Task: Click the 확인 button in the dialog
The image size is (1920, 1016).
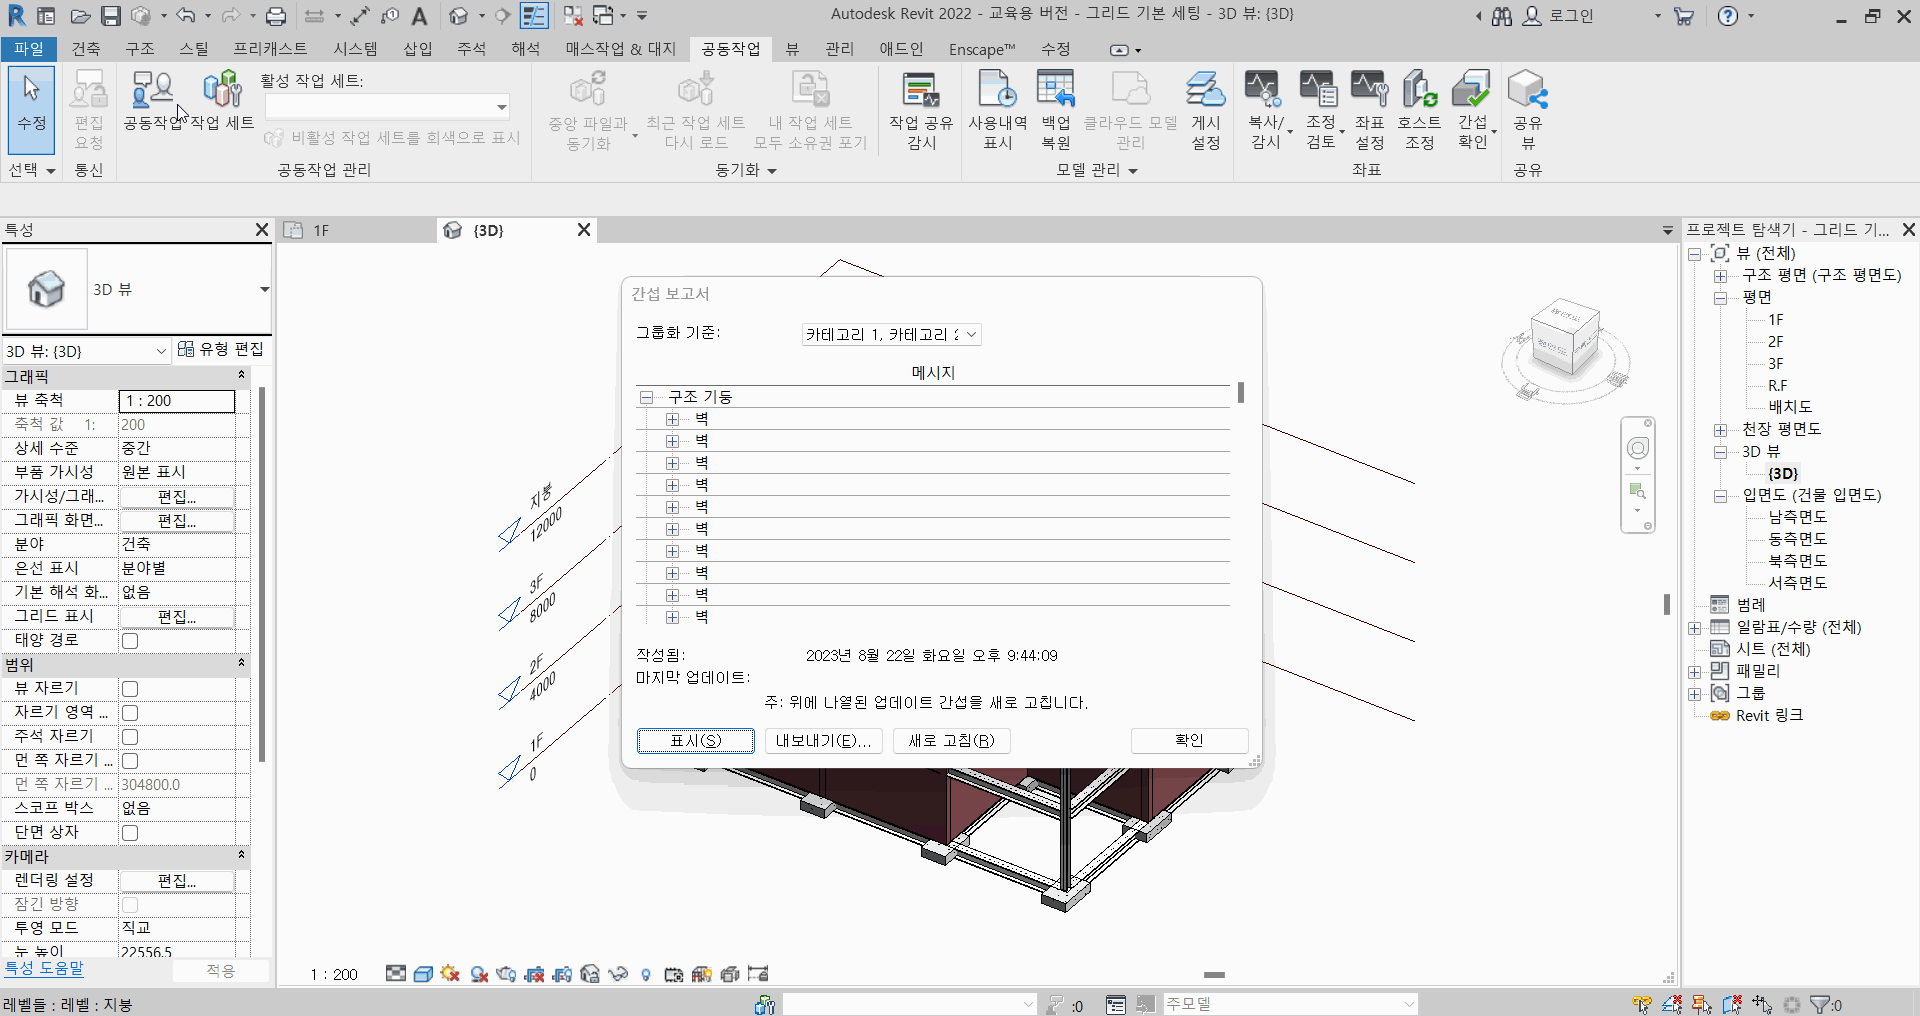Action: [1189, 740]
